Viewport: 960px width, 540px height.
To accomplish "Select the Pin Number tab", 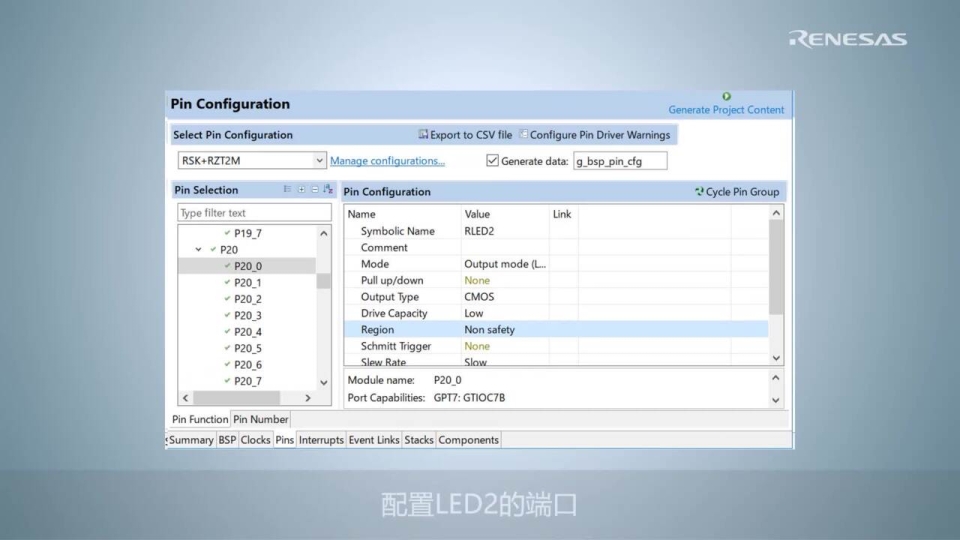I will coord(260,419).
